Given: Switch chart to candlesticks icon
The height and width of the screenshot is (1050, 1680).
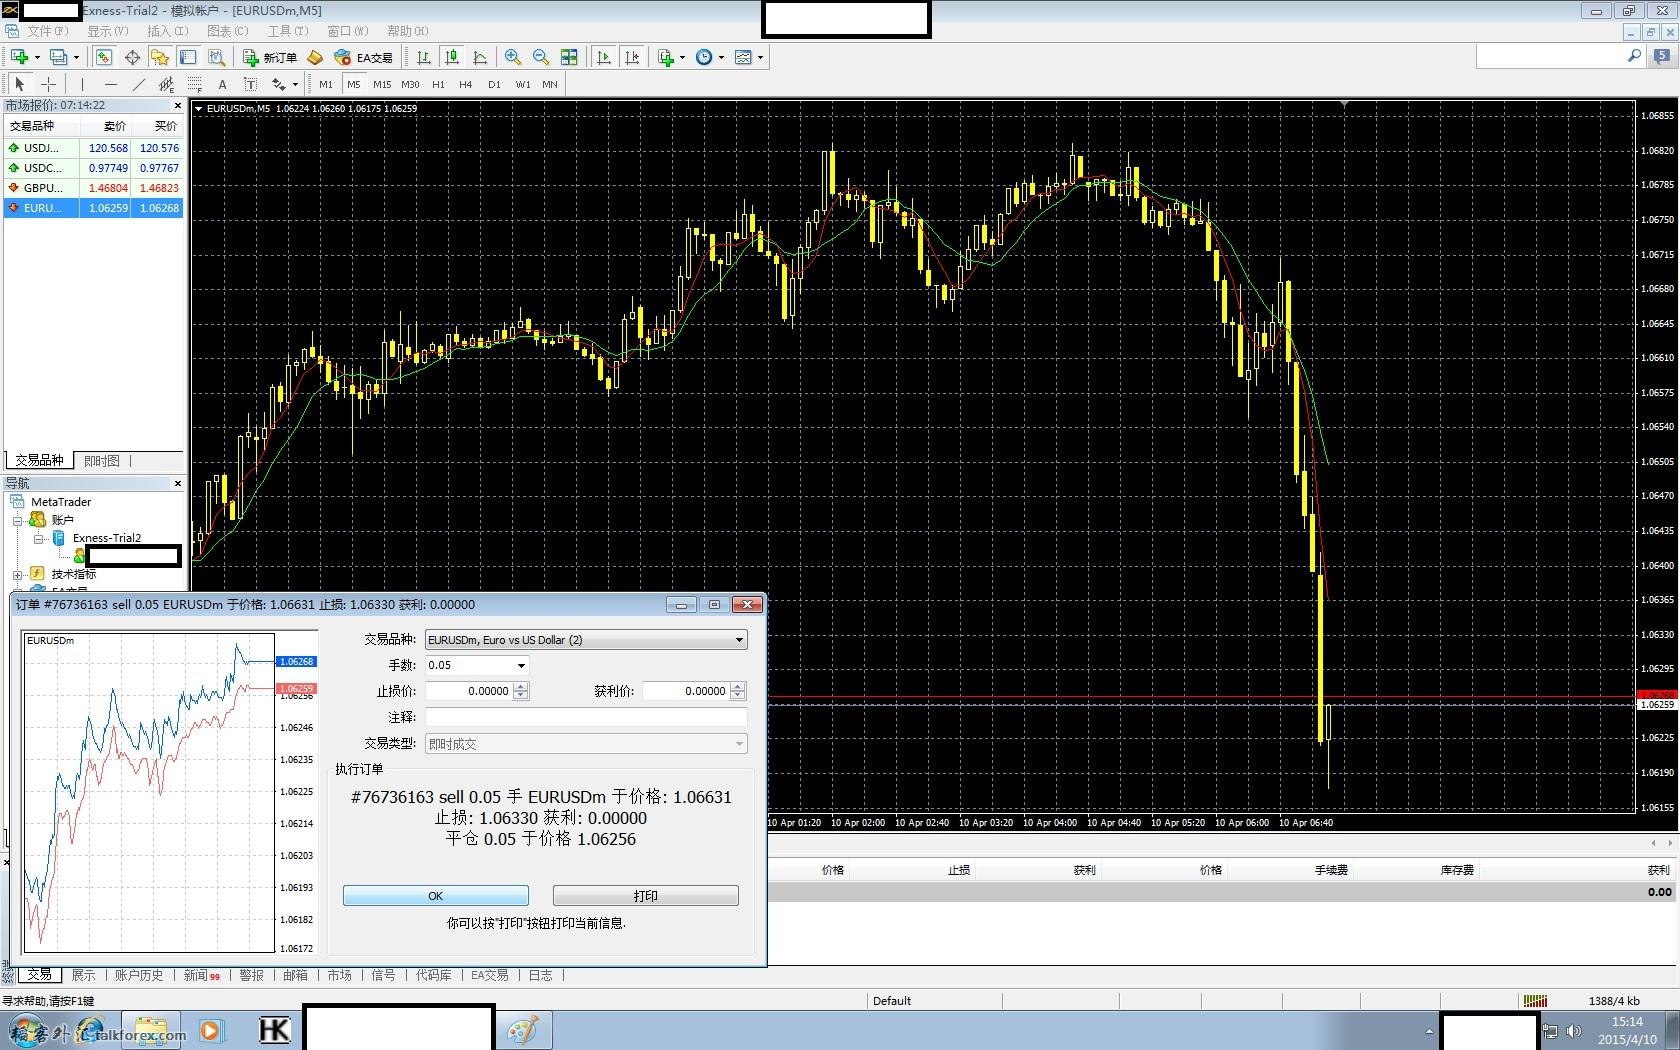Looking at the screenshot, I should coord(452,57).
